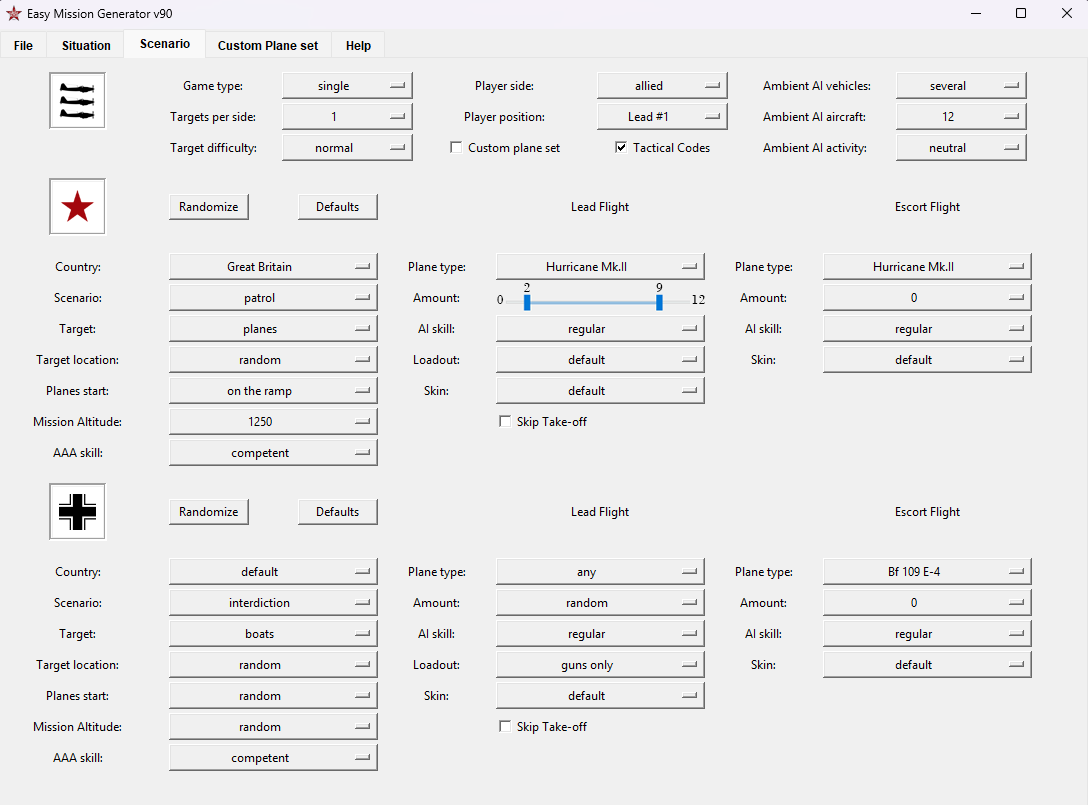Open allied Target dropdown showing planes
Image resolution: width=1088 pixels, height=805 pixels.
pos(273,329)
